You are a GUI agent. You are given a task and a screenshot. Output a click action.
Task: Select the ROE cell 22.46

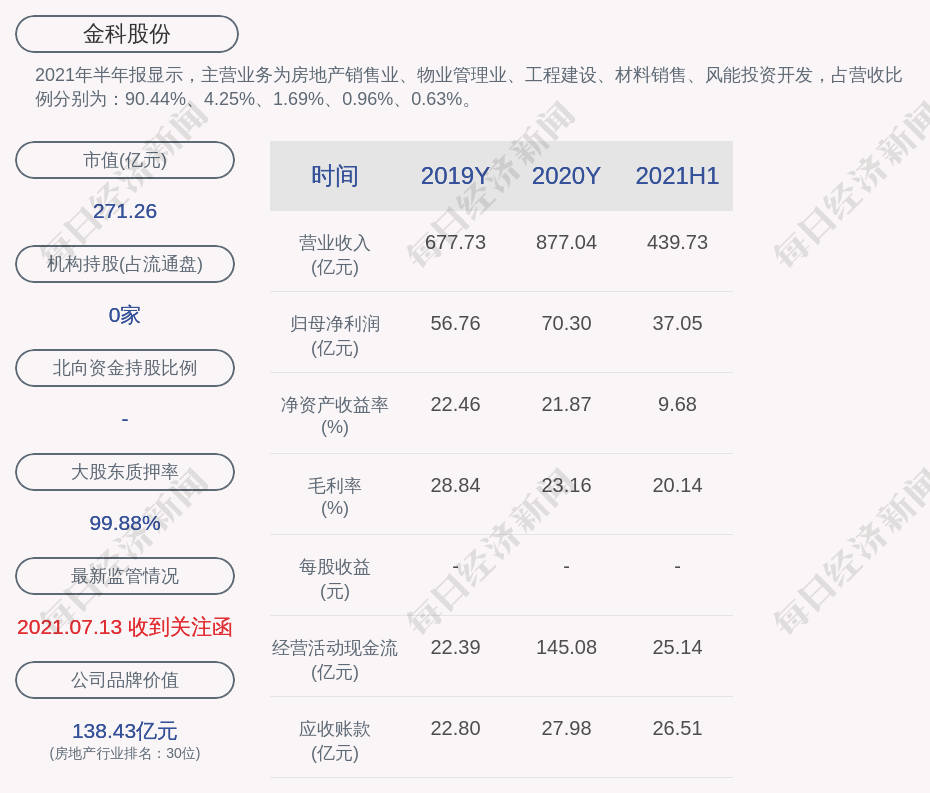(456, 405)
